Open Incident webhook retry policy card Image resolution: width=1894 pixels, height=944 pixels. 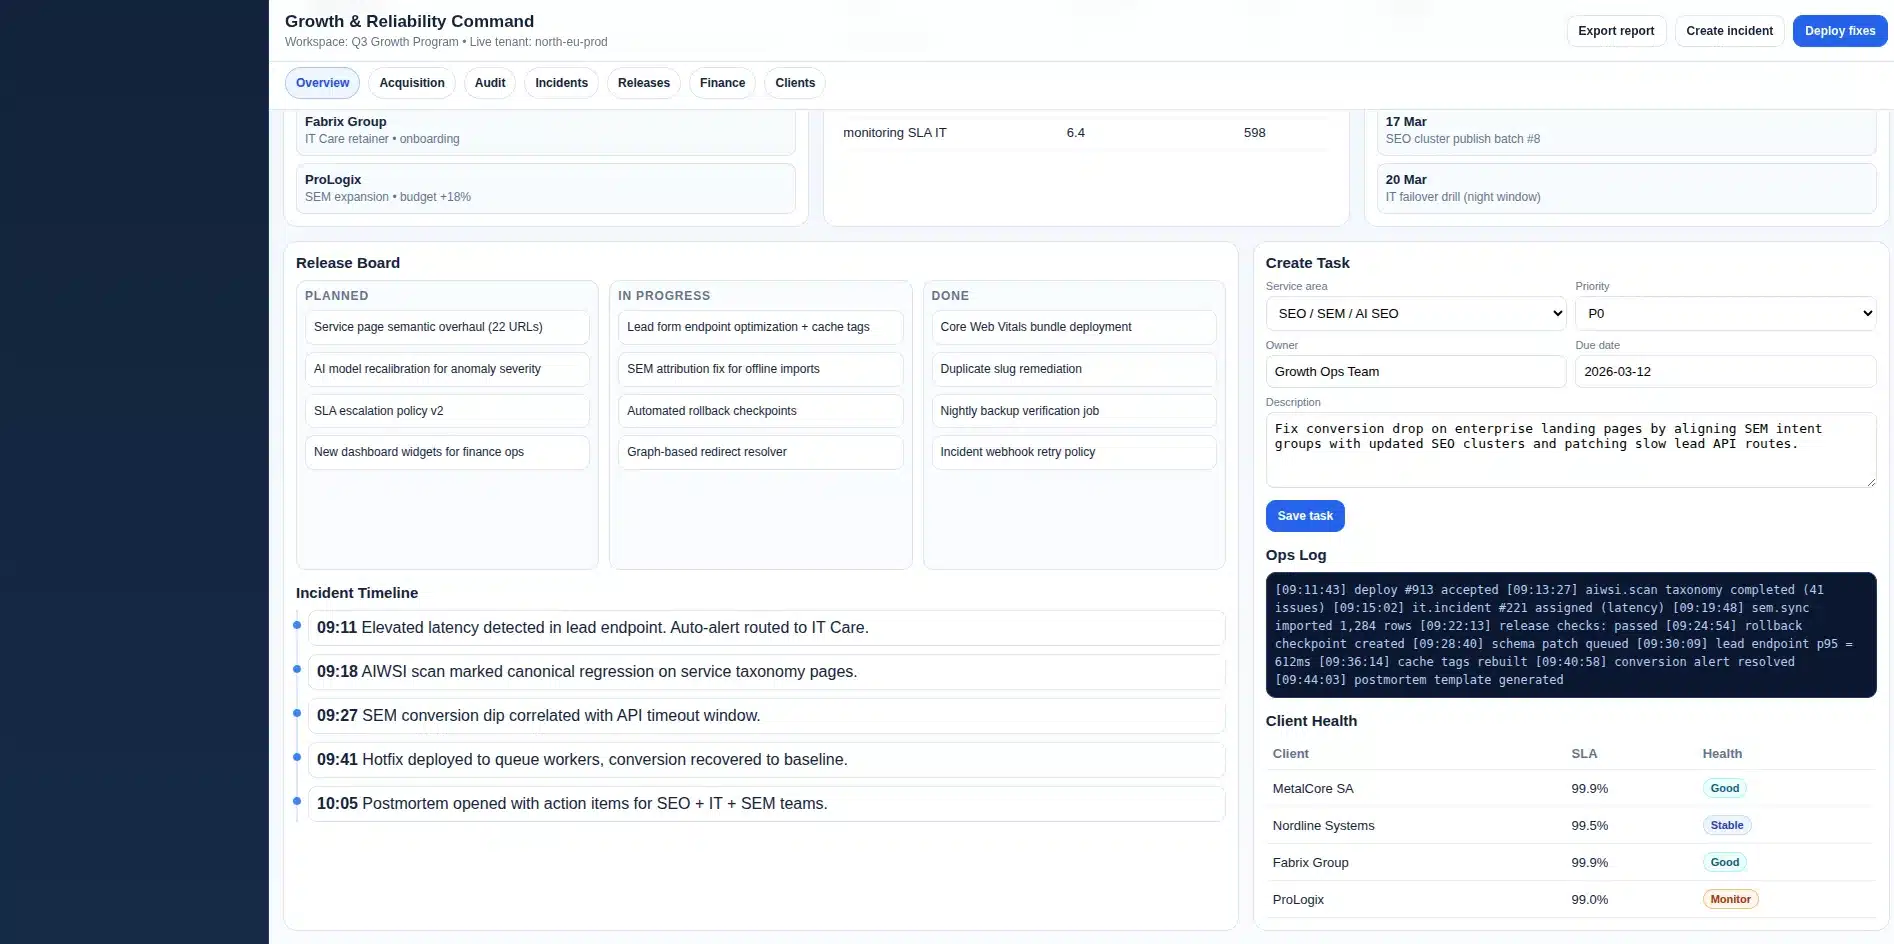[1074, 452]
